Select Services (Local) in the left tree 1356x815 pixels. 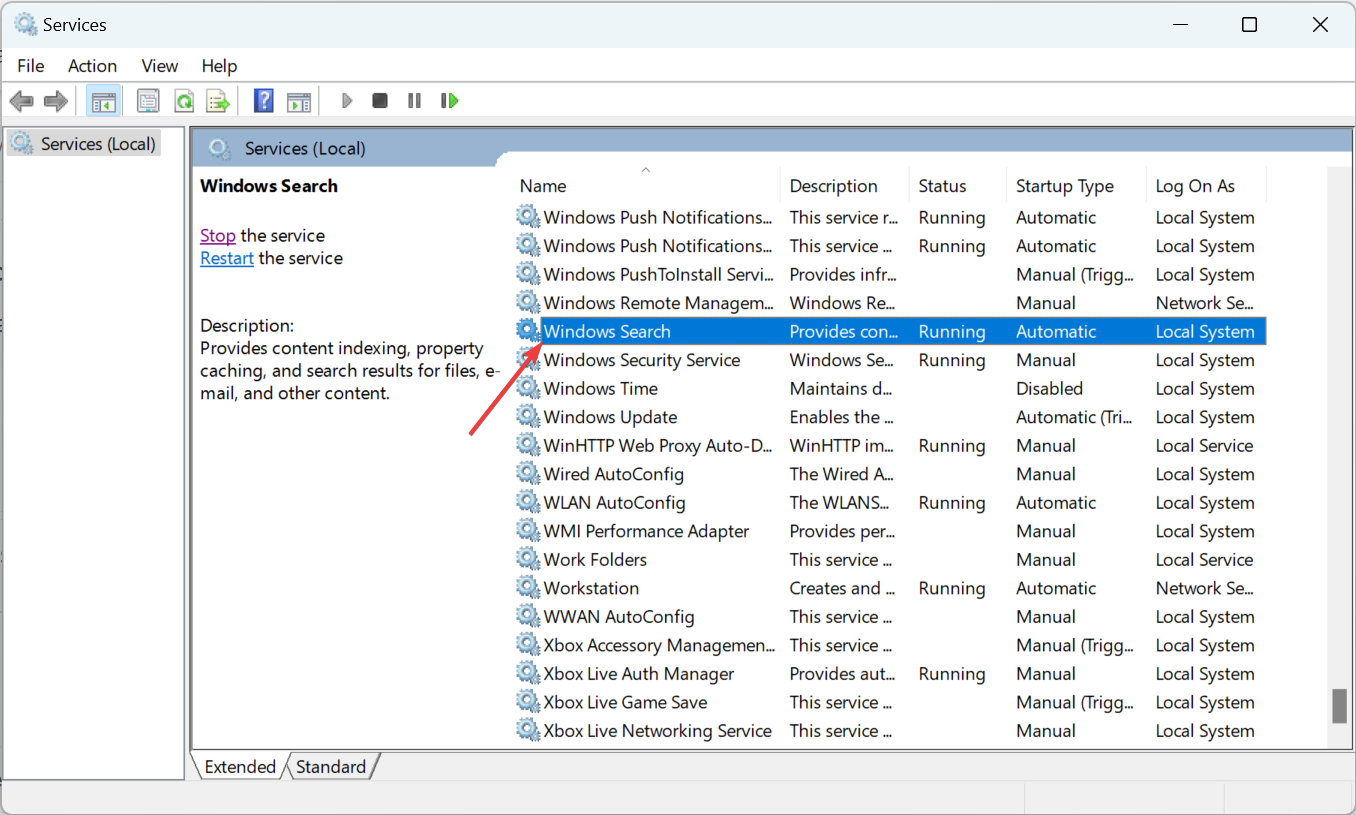click(x=95, y=143)
